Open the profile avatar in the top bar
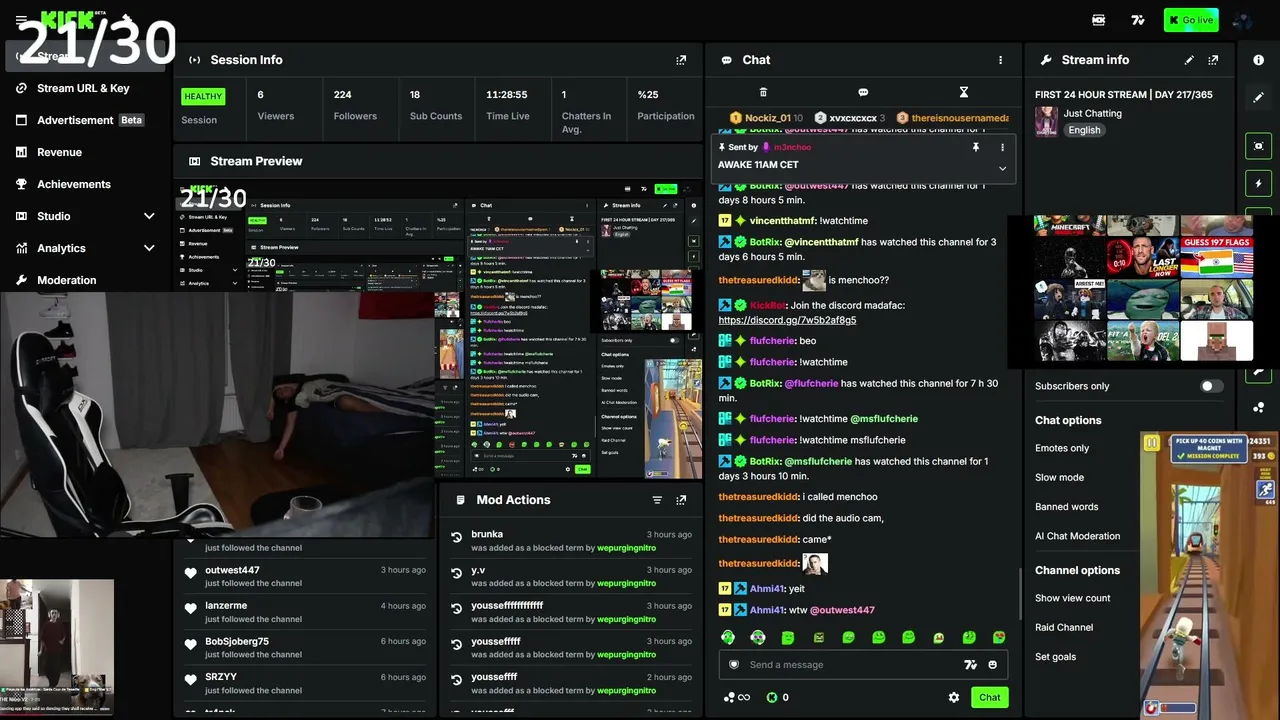This screenshot has height=720, width=1280. (1243, 20)
